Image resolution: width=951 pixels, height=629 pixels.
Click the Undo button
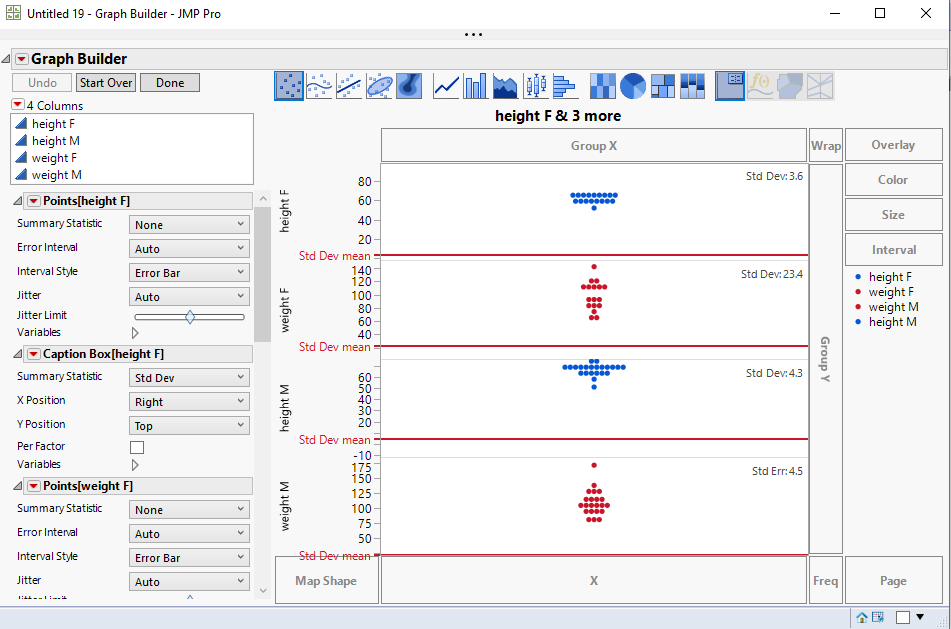(x=42, y=82)
